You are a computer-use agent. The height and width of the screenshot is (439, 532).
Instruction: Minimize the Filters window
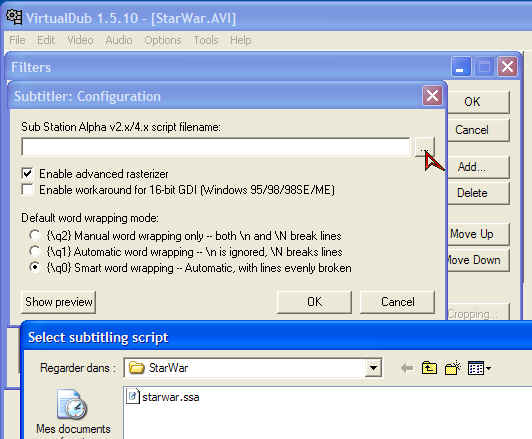[x=461, y=66]
